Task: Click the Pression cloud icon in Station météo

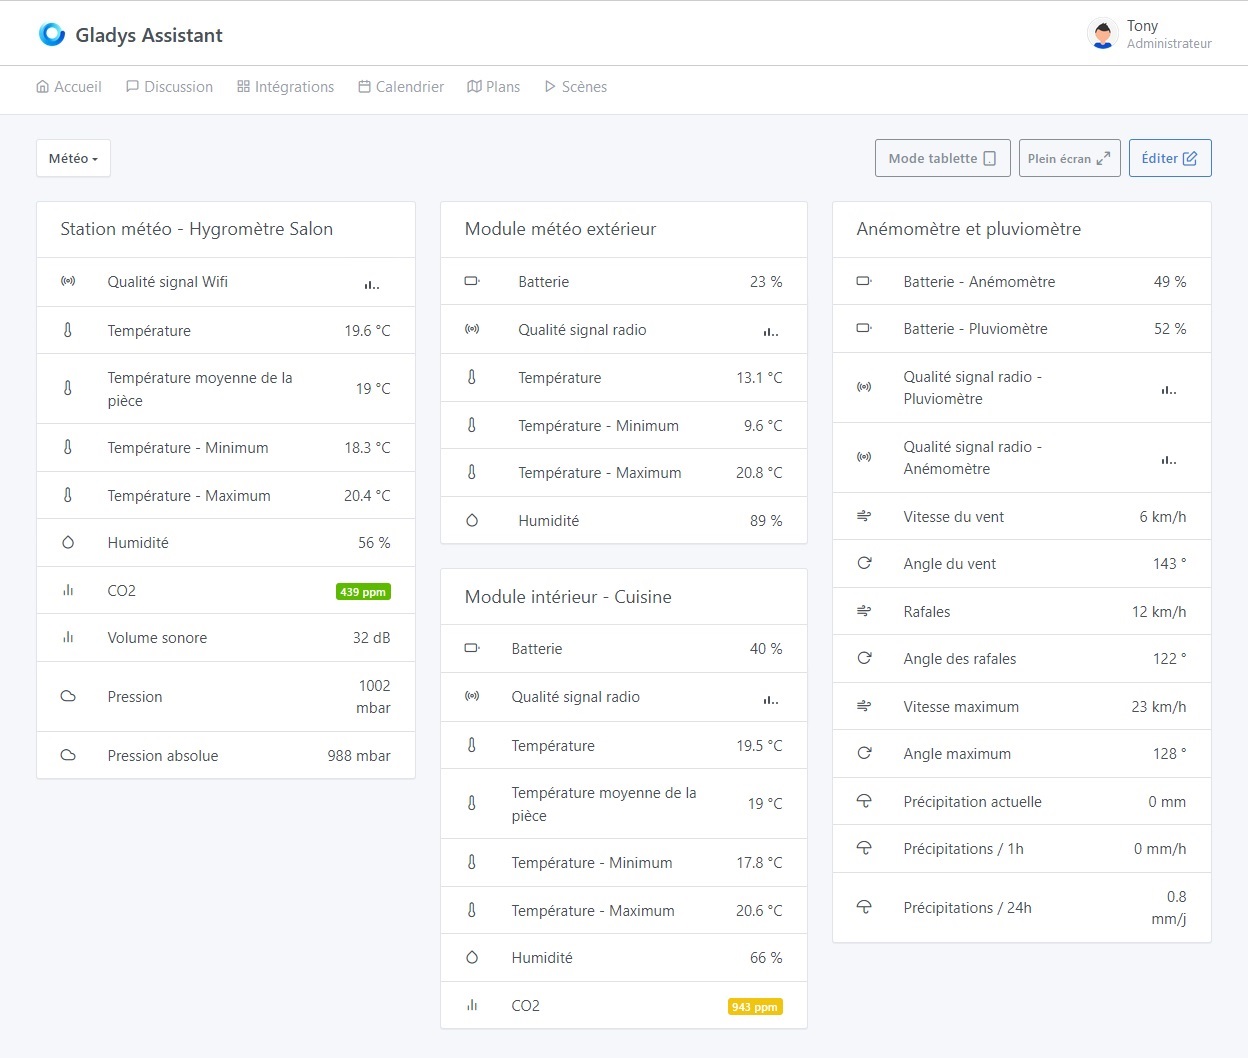Action: (68, 696)
